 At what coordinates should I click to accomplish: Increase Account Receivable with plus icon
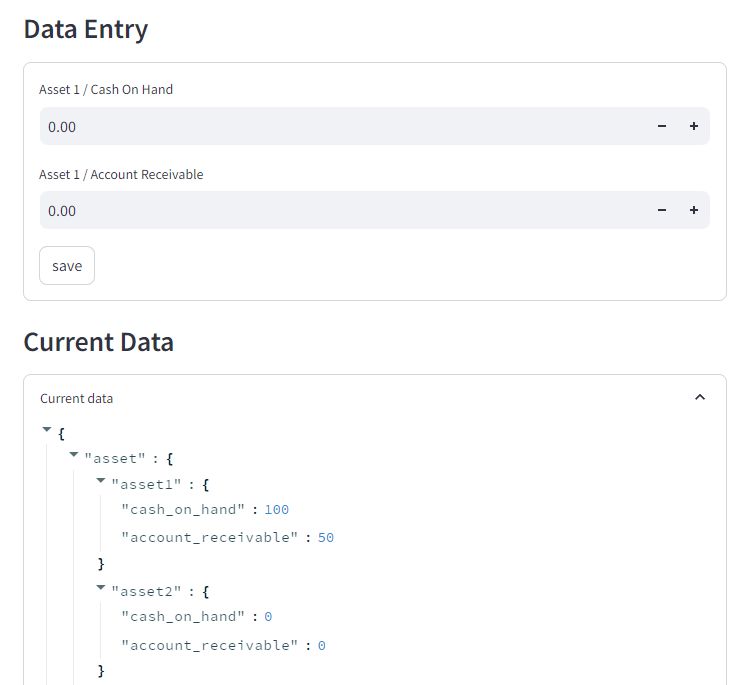click(693, 210)
